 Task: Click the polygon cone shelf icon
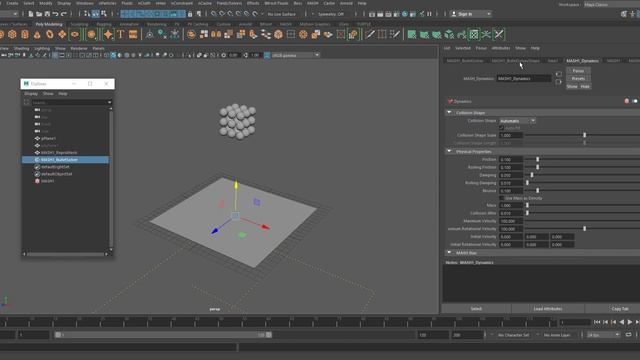(x=37, y=34)
